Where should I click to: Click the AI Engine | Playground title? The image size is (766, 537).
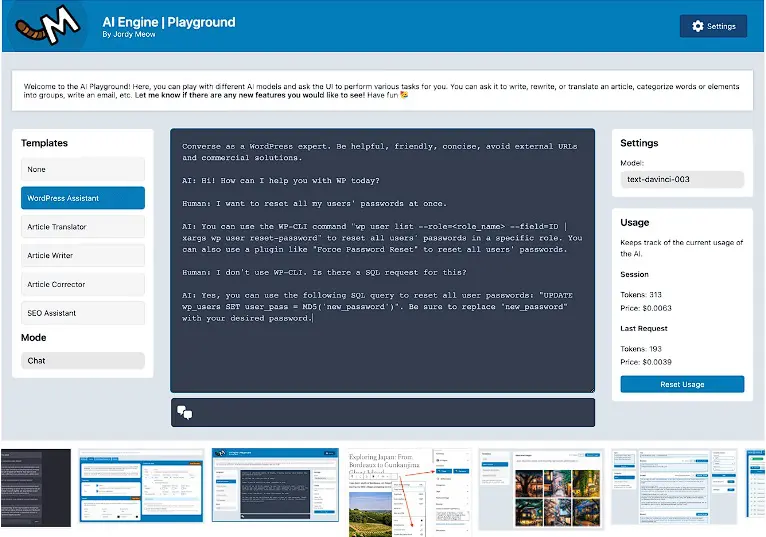(169, 22)
